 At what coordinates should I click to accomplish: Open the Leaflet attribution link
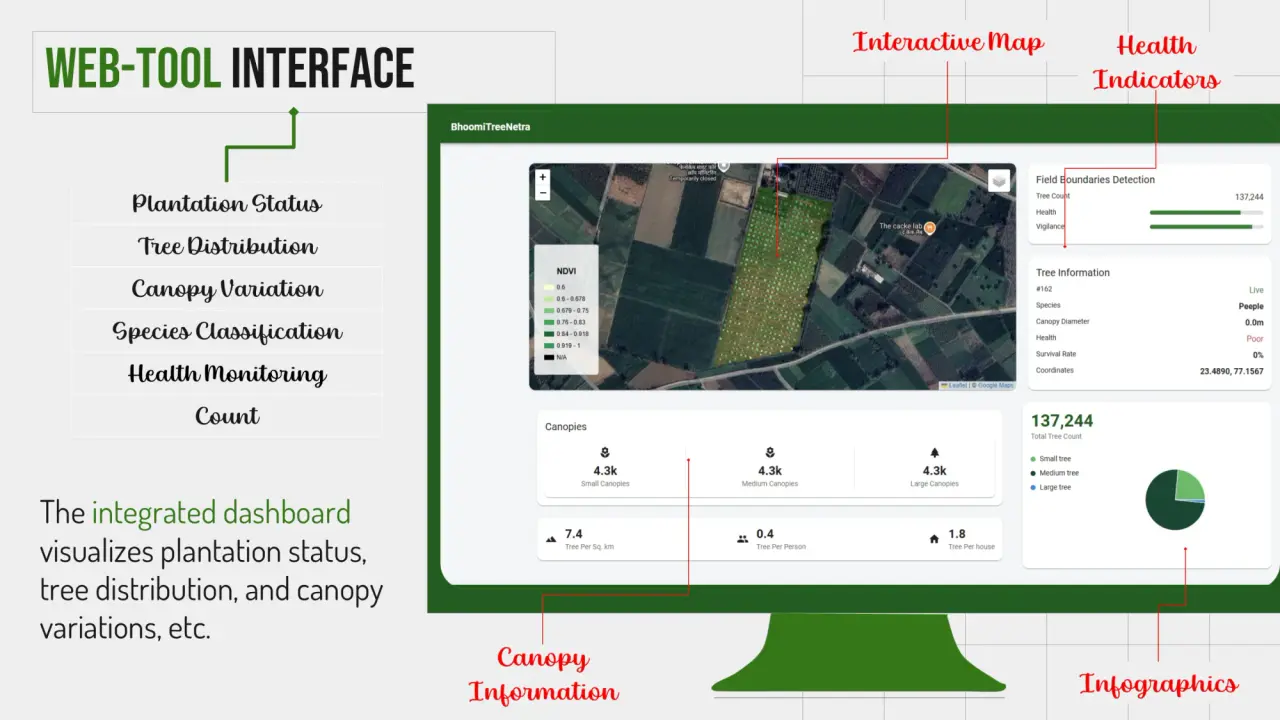[956, 385]
